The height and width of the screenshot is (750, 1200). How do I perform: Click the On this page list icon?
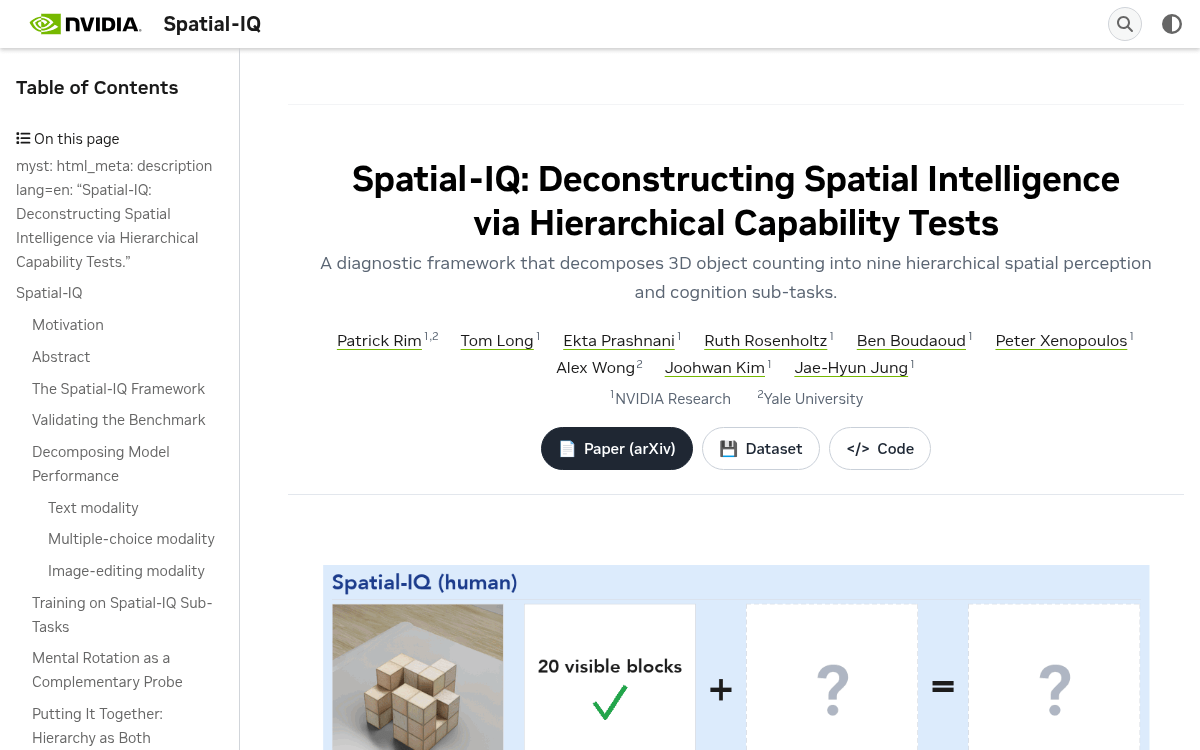tap(23, 139)
